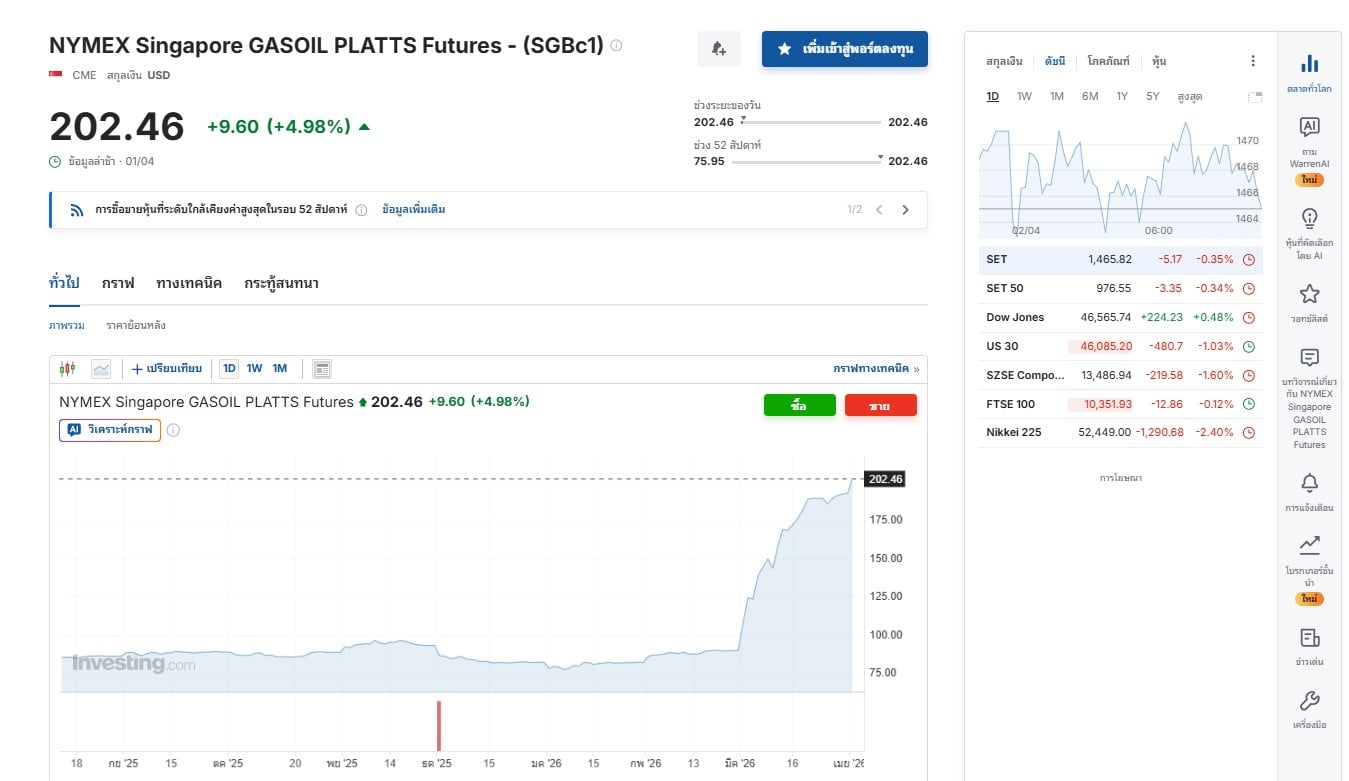The height and width of the screenshot is (781, 1349).
Task: Switch chart to area view
Action: coord(101,369)
